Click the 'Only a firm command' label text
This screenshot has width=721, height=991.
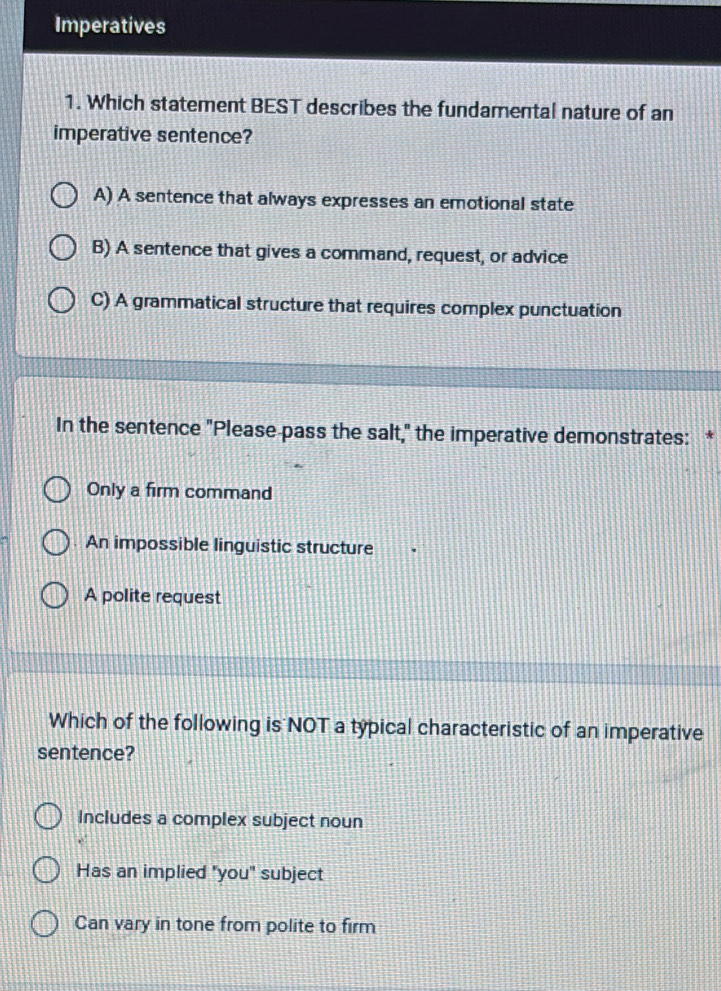point(179,491)
